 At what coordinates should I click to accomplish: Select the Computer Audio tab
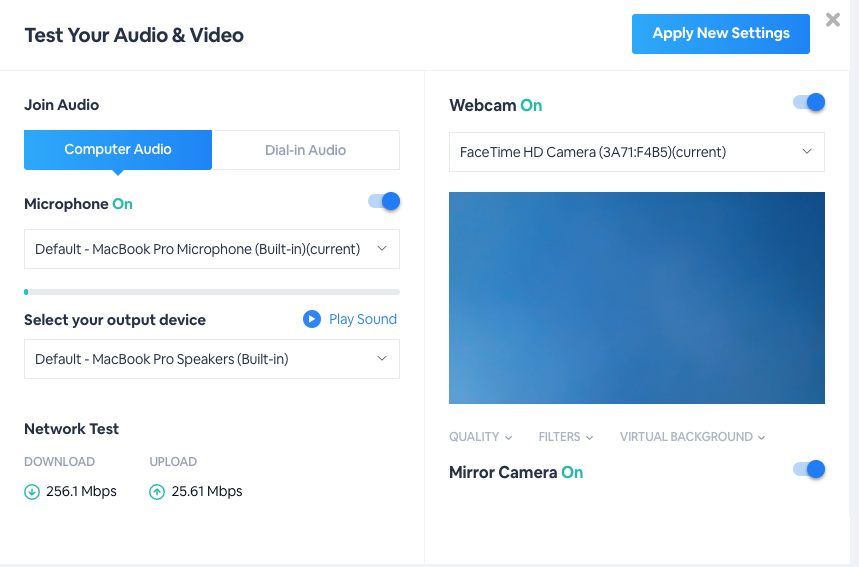[118, 150]
